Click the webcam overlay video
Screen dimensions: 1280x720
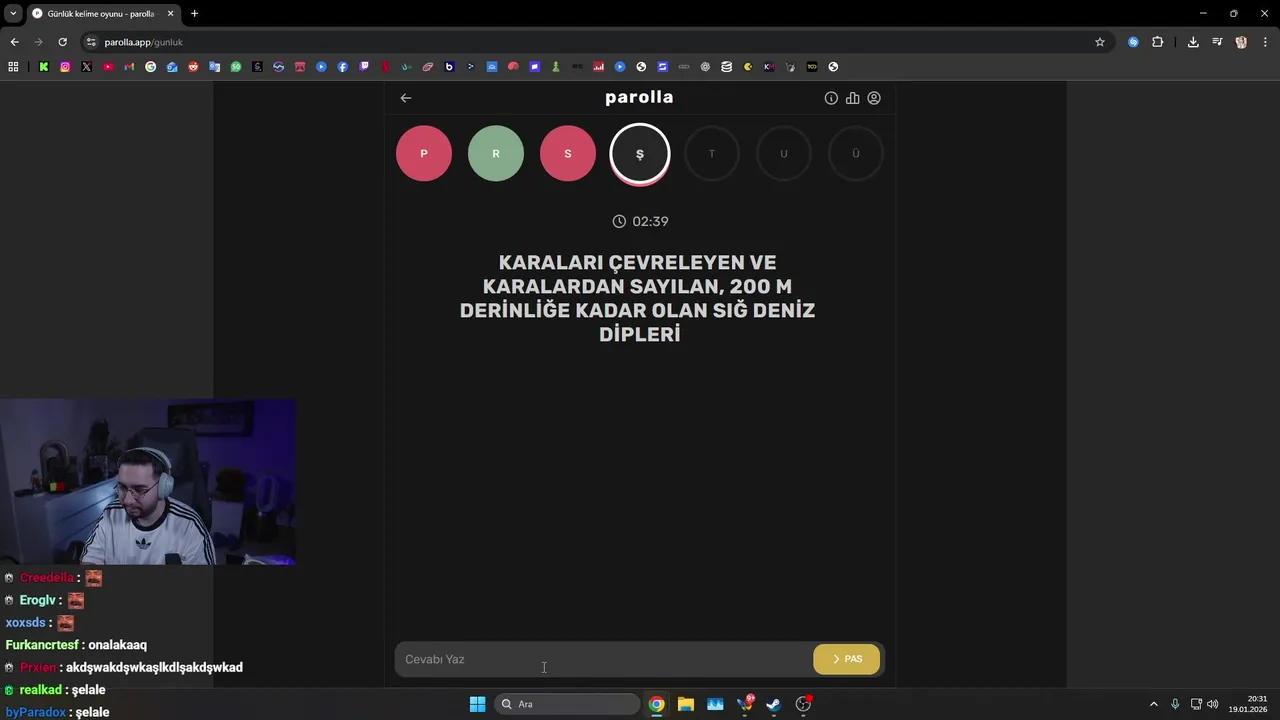tap(148, 483)
